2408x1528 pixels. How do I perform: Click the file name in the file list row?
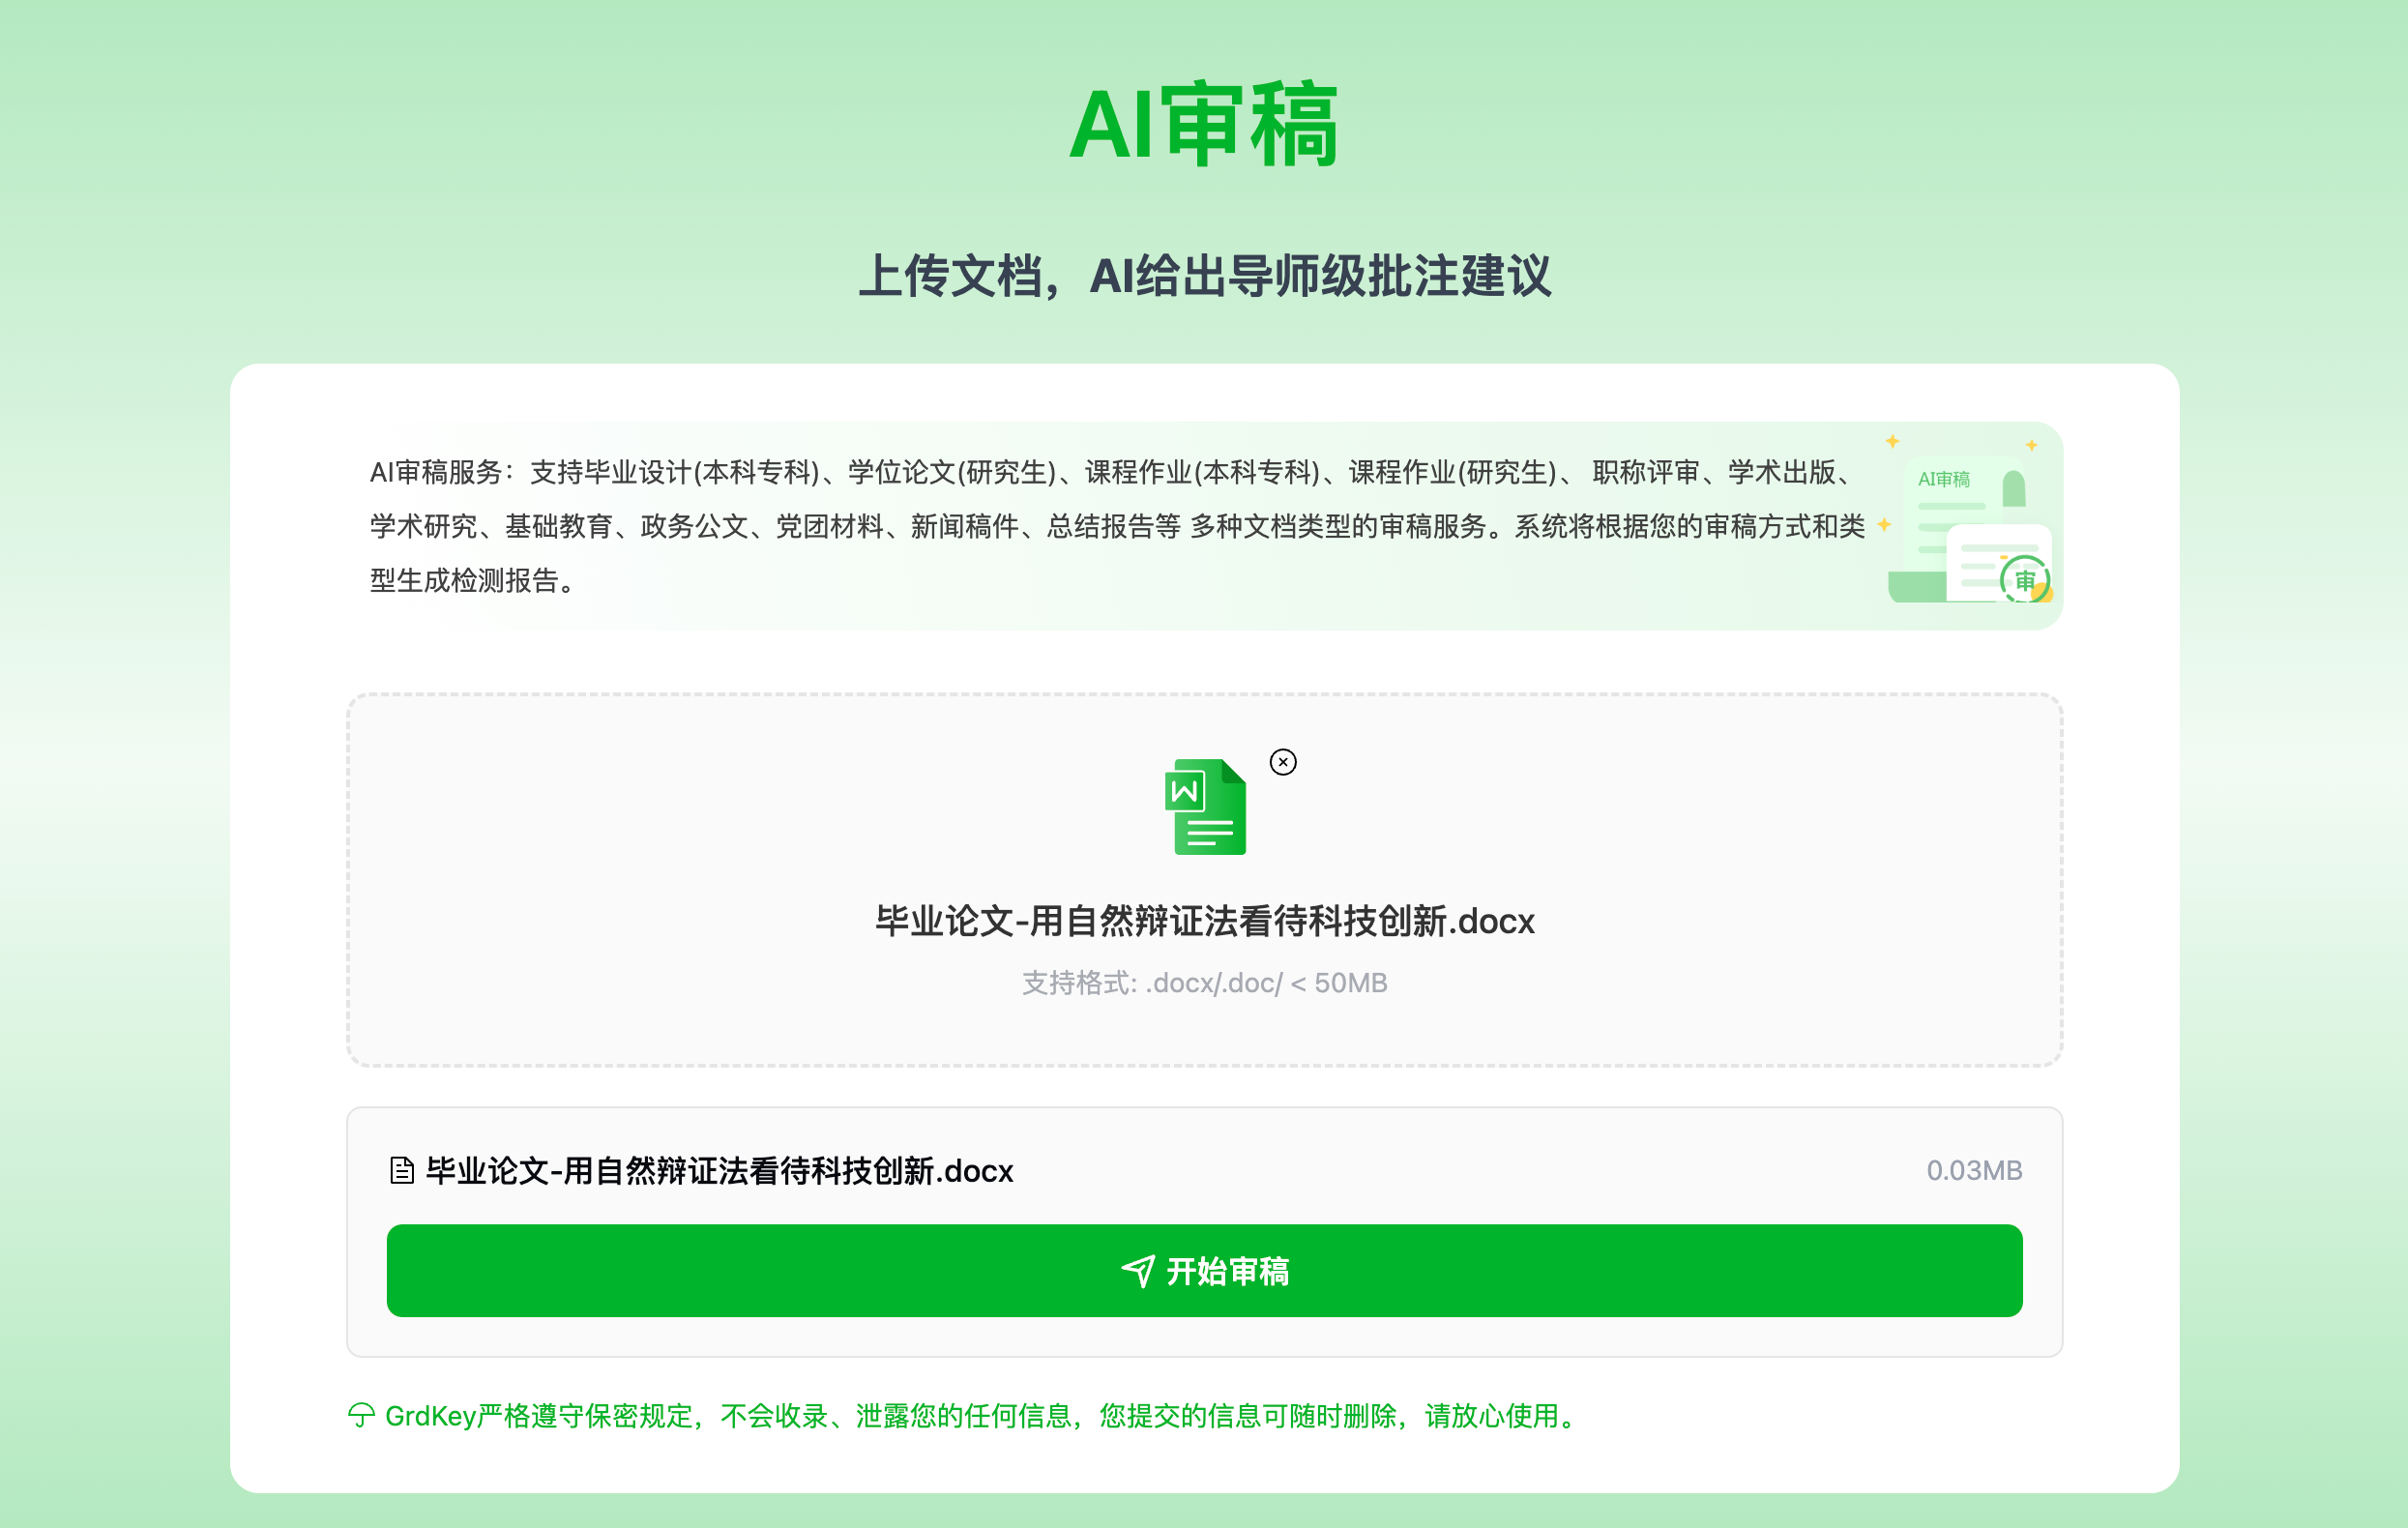point(719,1170)
